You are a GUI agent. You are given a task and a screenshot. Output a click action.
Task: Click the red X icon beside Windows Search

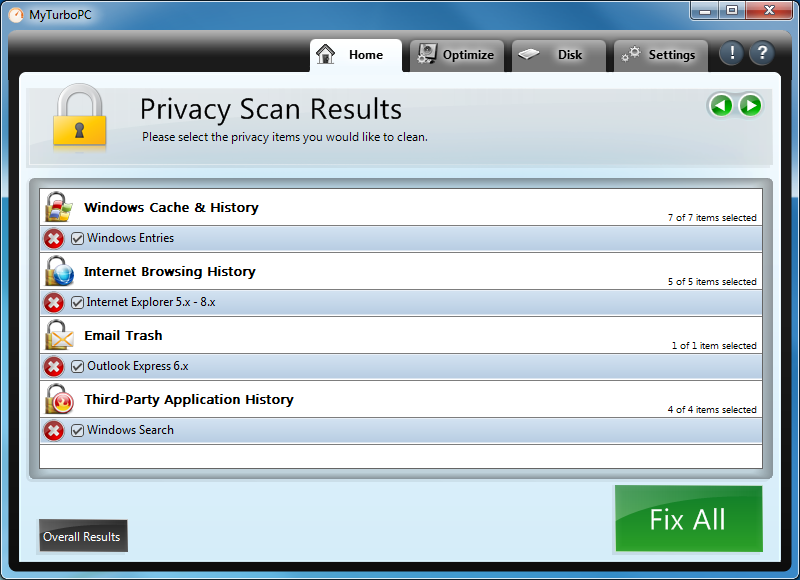click(54, 431)
